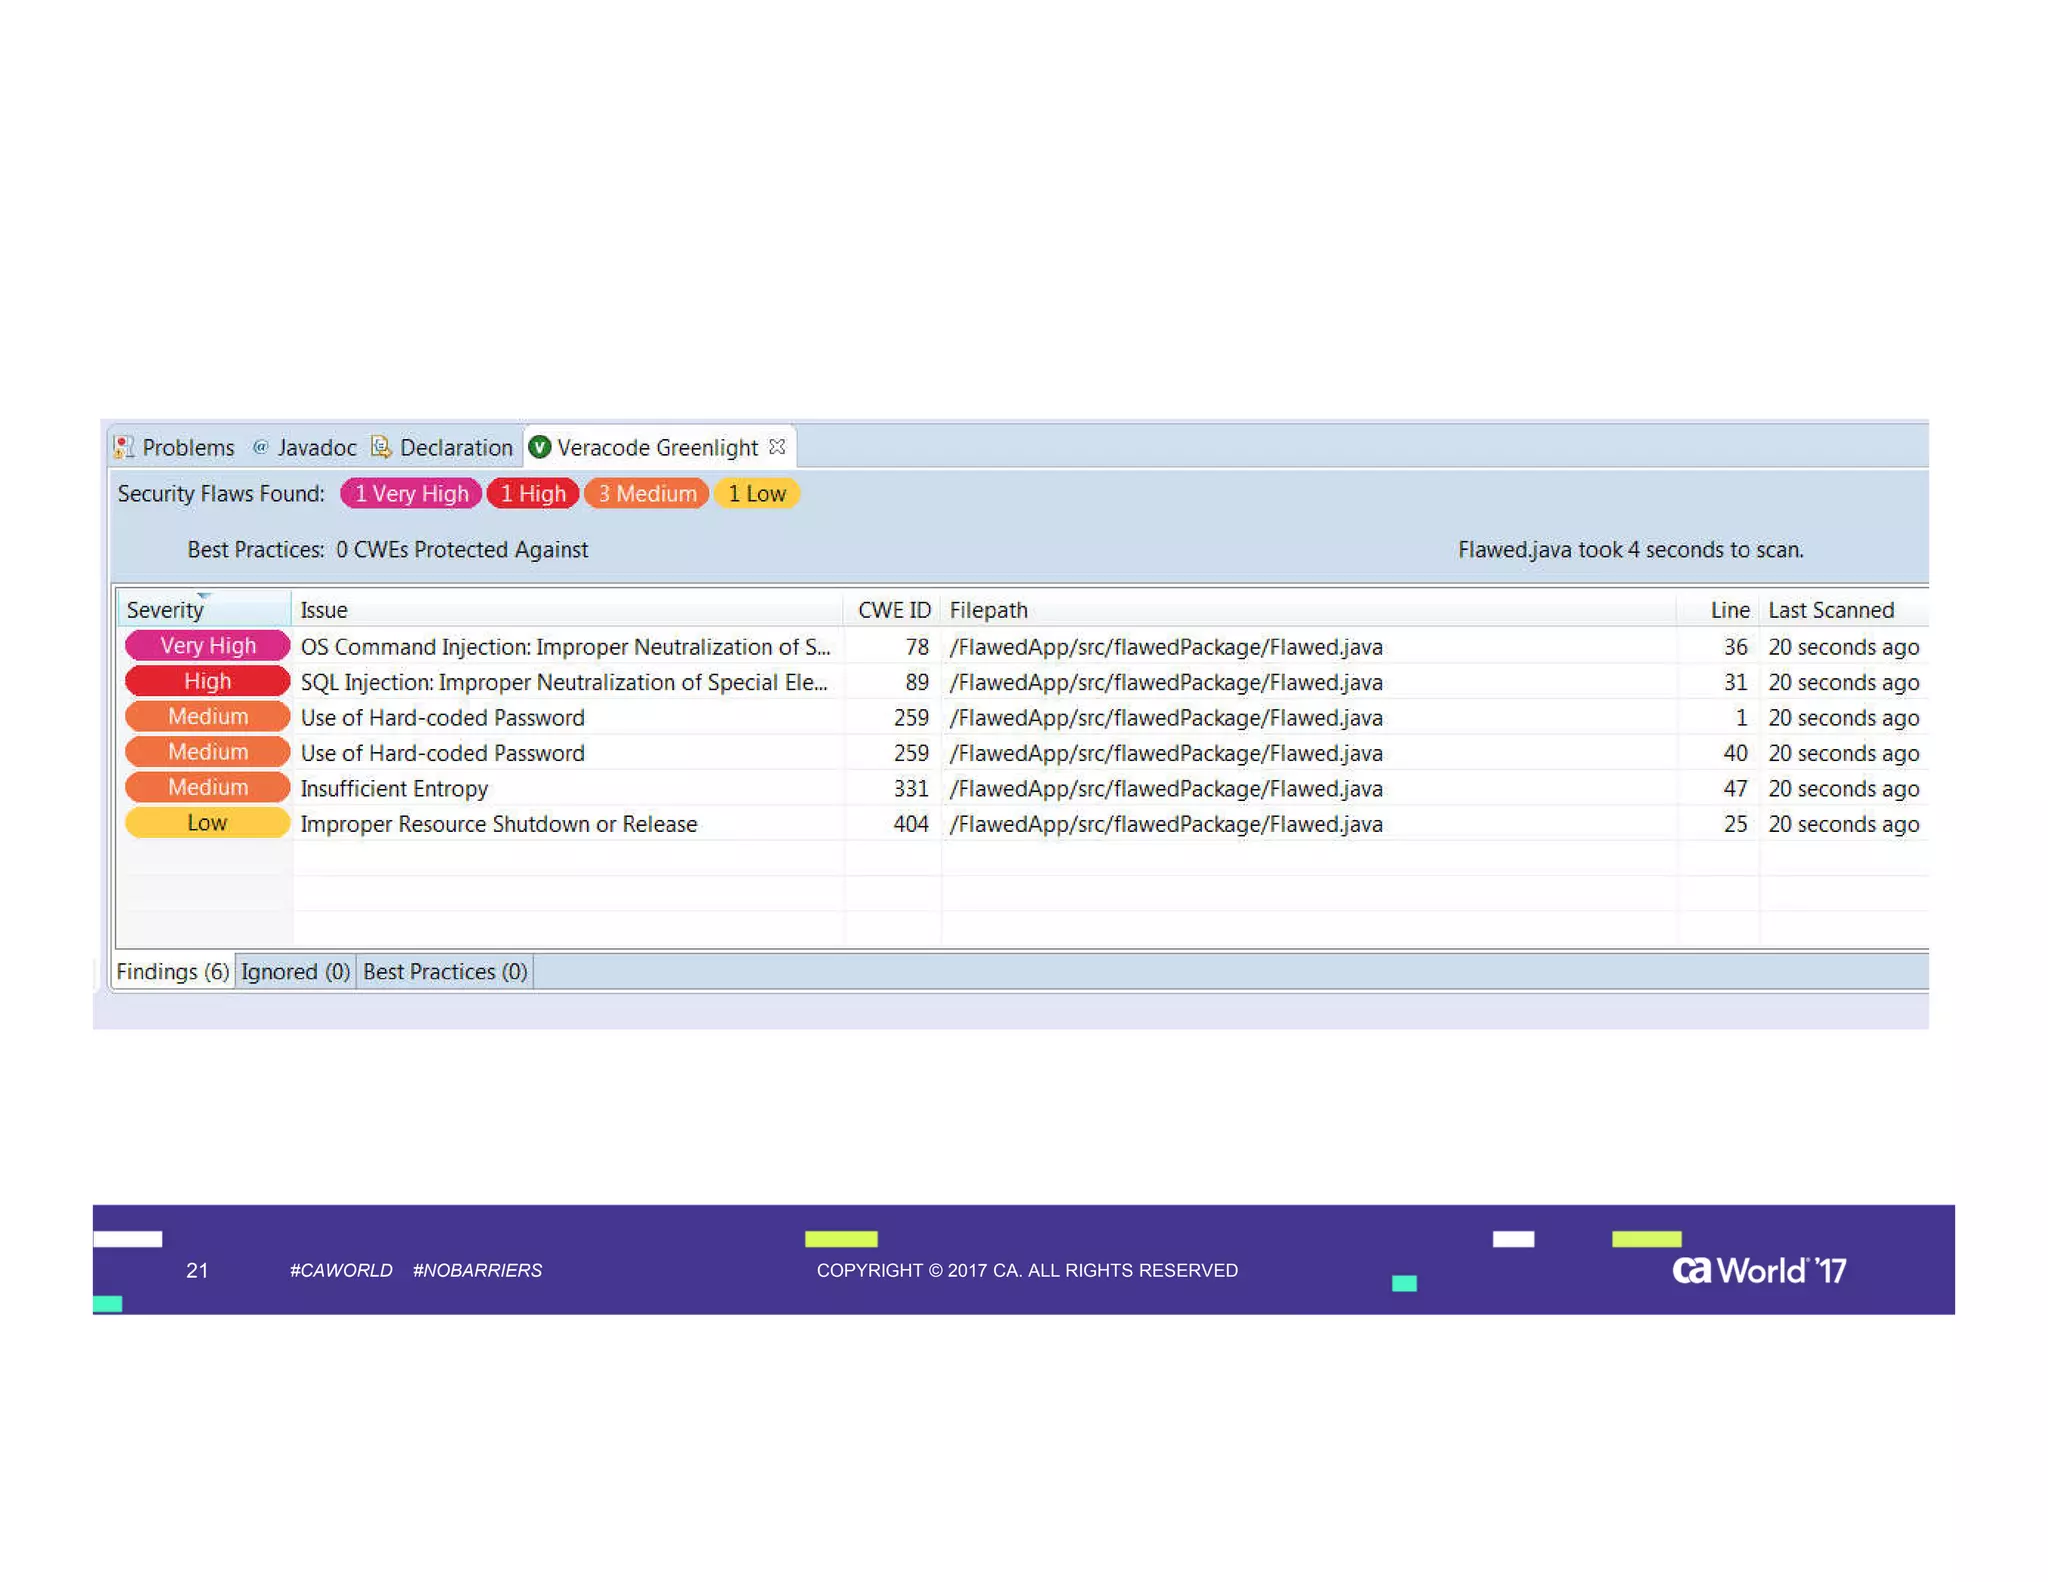Filter by the 1 High badge
Image resolution: width=2048 pixels, height=1582 pixels.
point(533,494)
